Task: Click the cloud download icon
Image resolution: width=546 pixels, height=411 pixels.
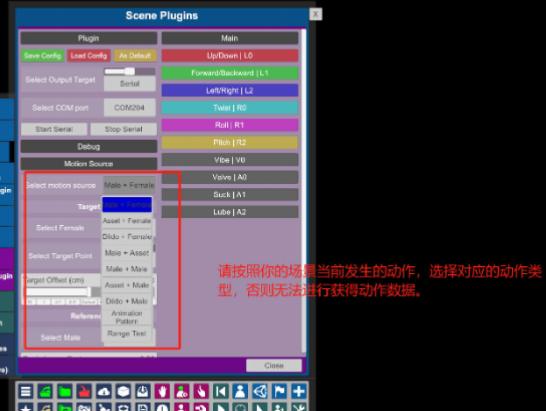Action: point(104,391)
